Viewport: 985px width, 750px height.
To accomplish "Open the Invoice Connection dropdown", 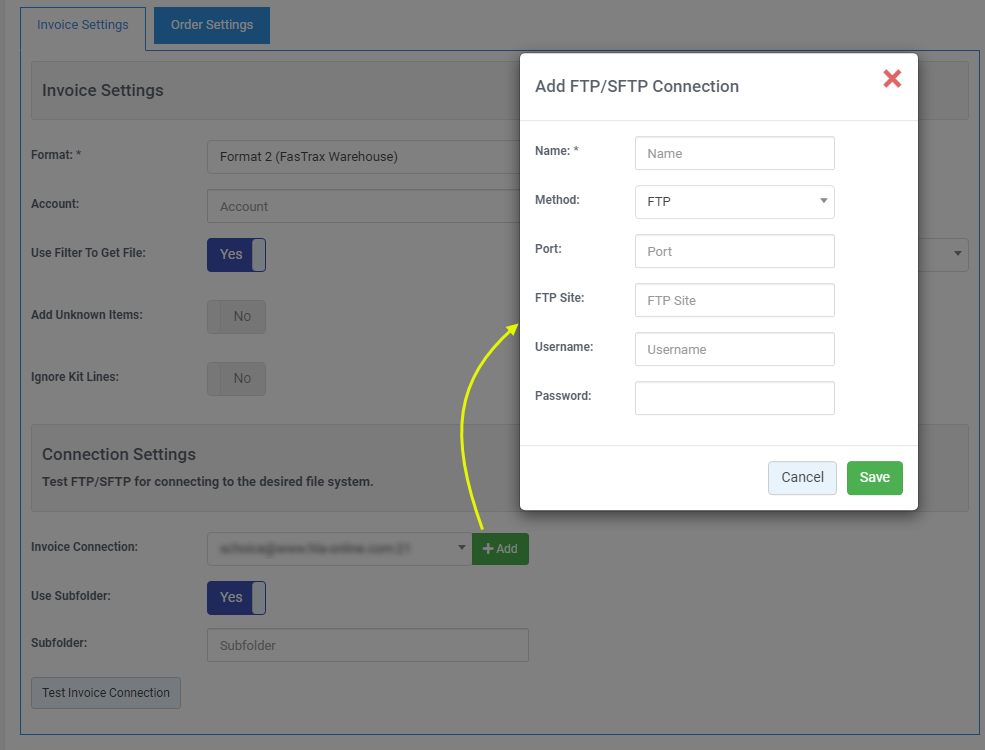I will pyautogui.click(x=339, y=549).
